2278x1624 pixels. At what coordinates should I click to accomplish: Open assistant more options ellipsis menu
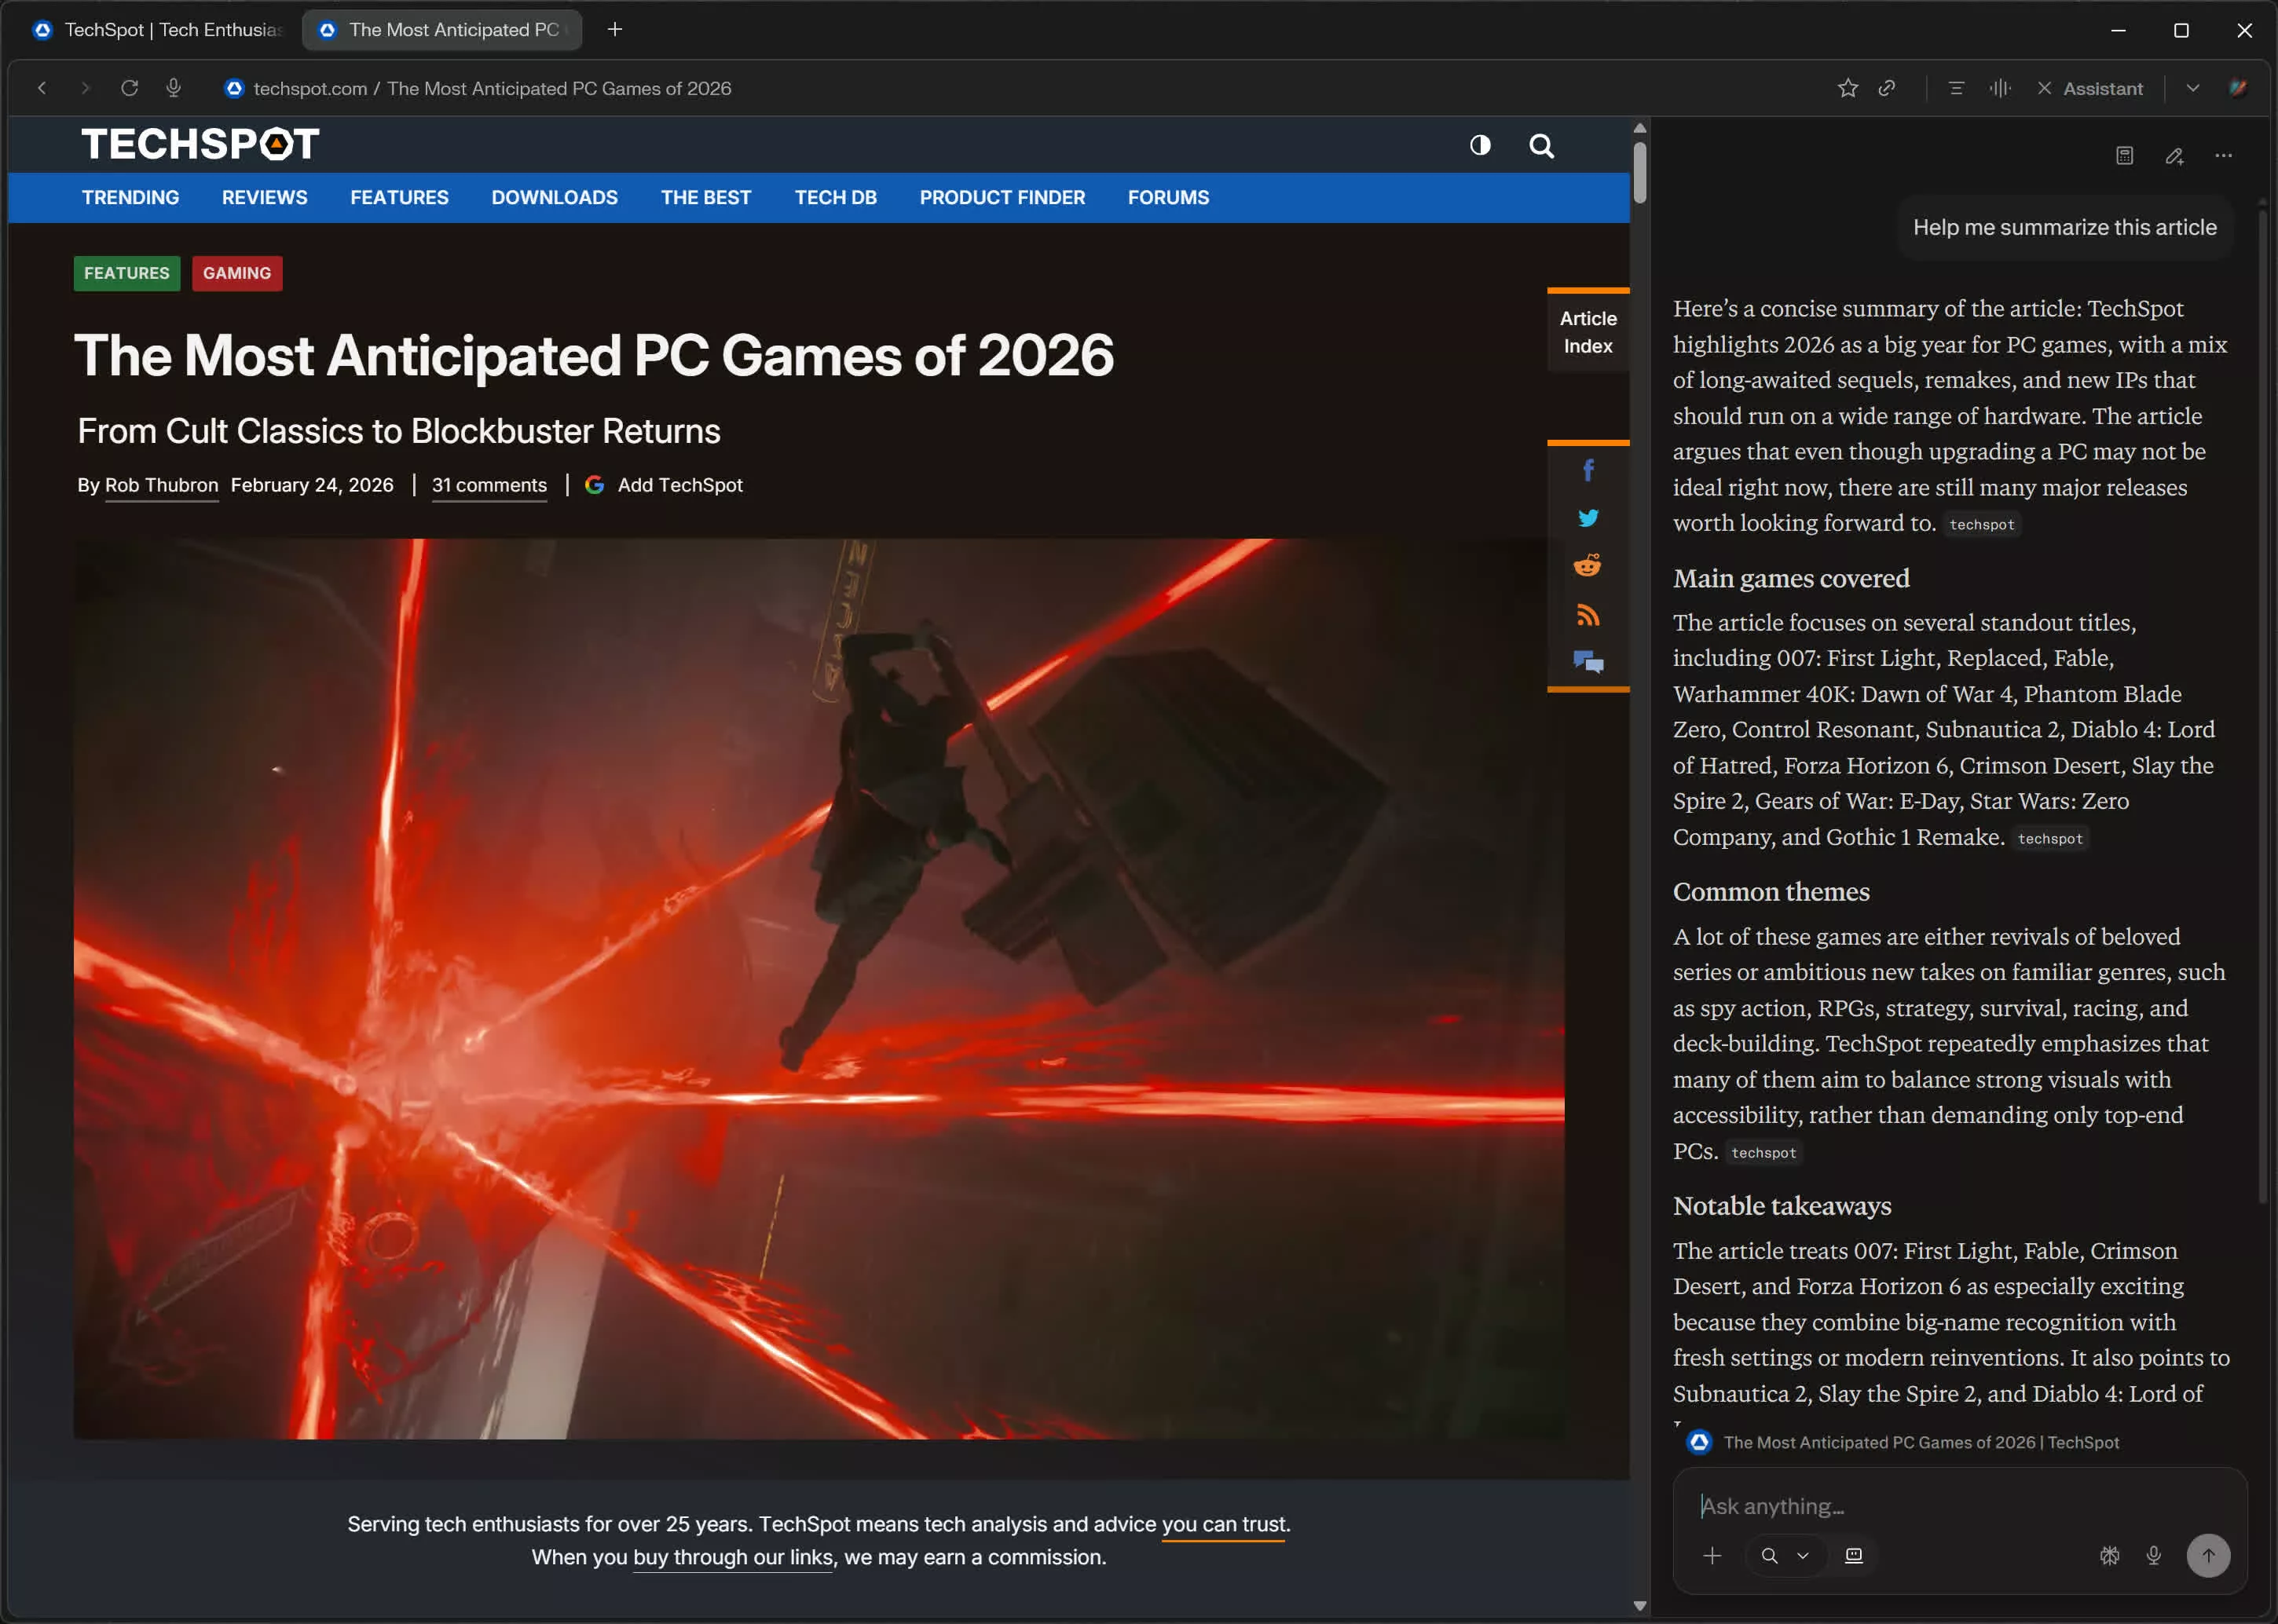tap(2223, 156)
